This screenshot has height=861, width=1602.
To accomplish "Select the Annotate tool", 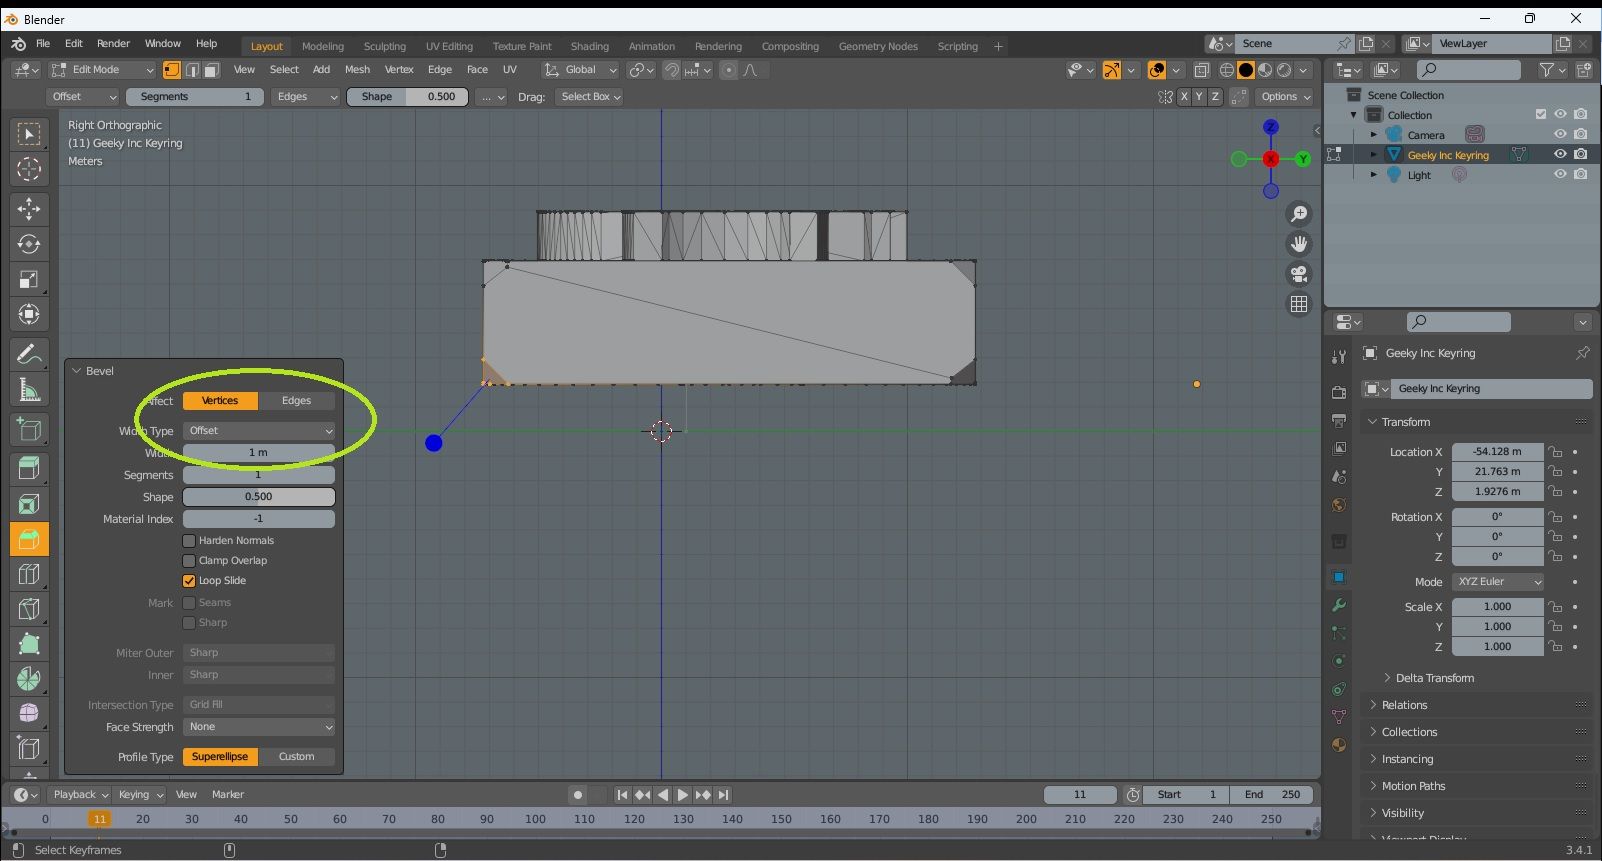I will coord(29,354).
